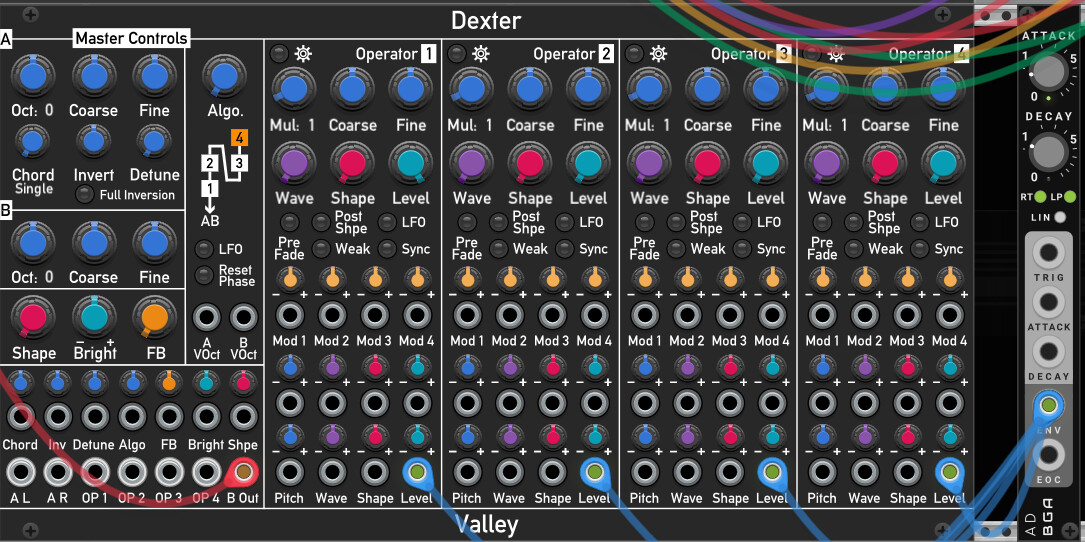Click the master A Oct knob
Screen dimensions: 1085x542
point(33,74)
